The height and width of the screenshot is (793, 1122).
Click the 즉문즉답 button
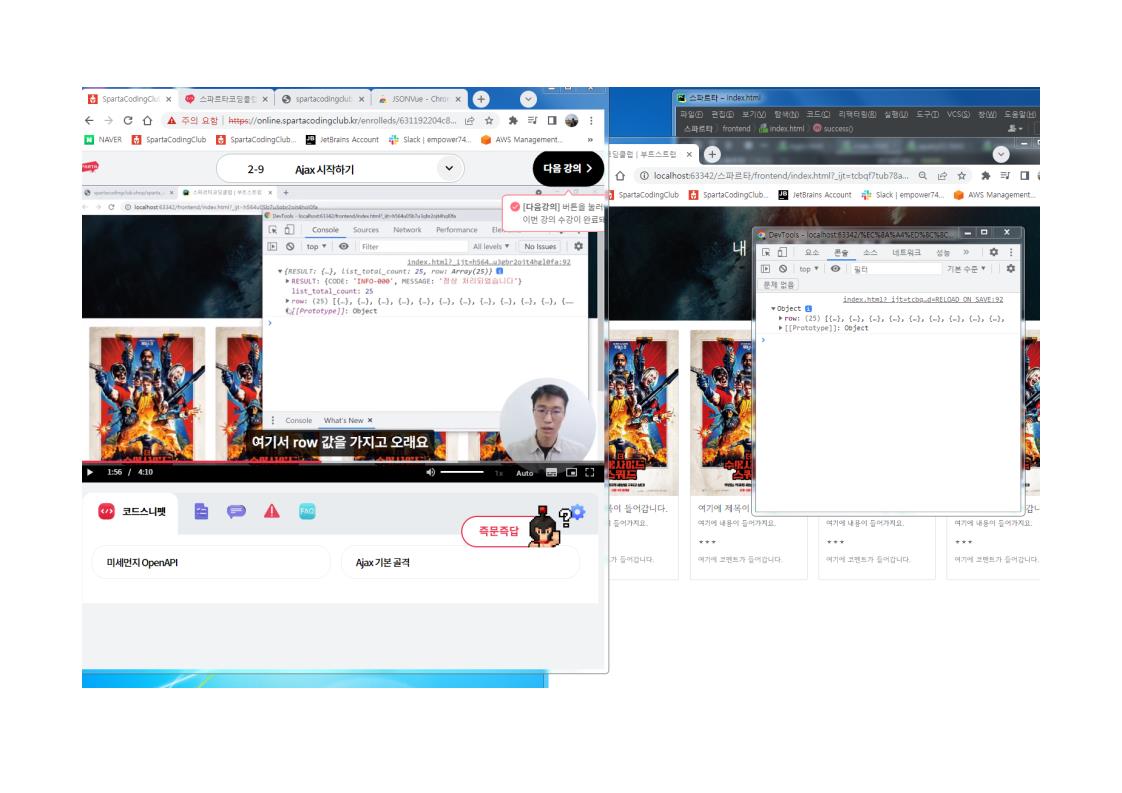coord(499,531)
